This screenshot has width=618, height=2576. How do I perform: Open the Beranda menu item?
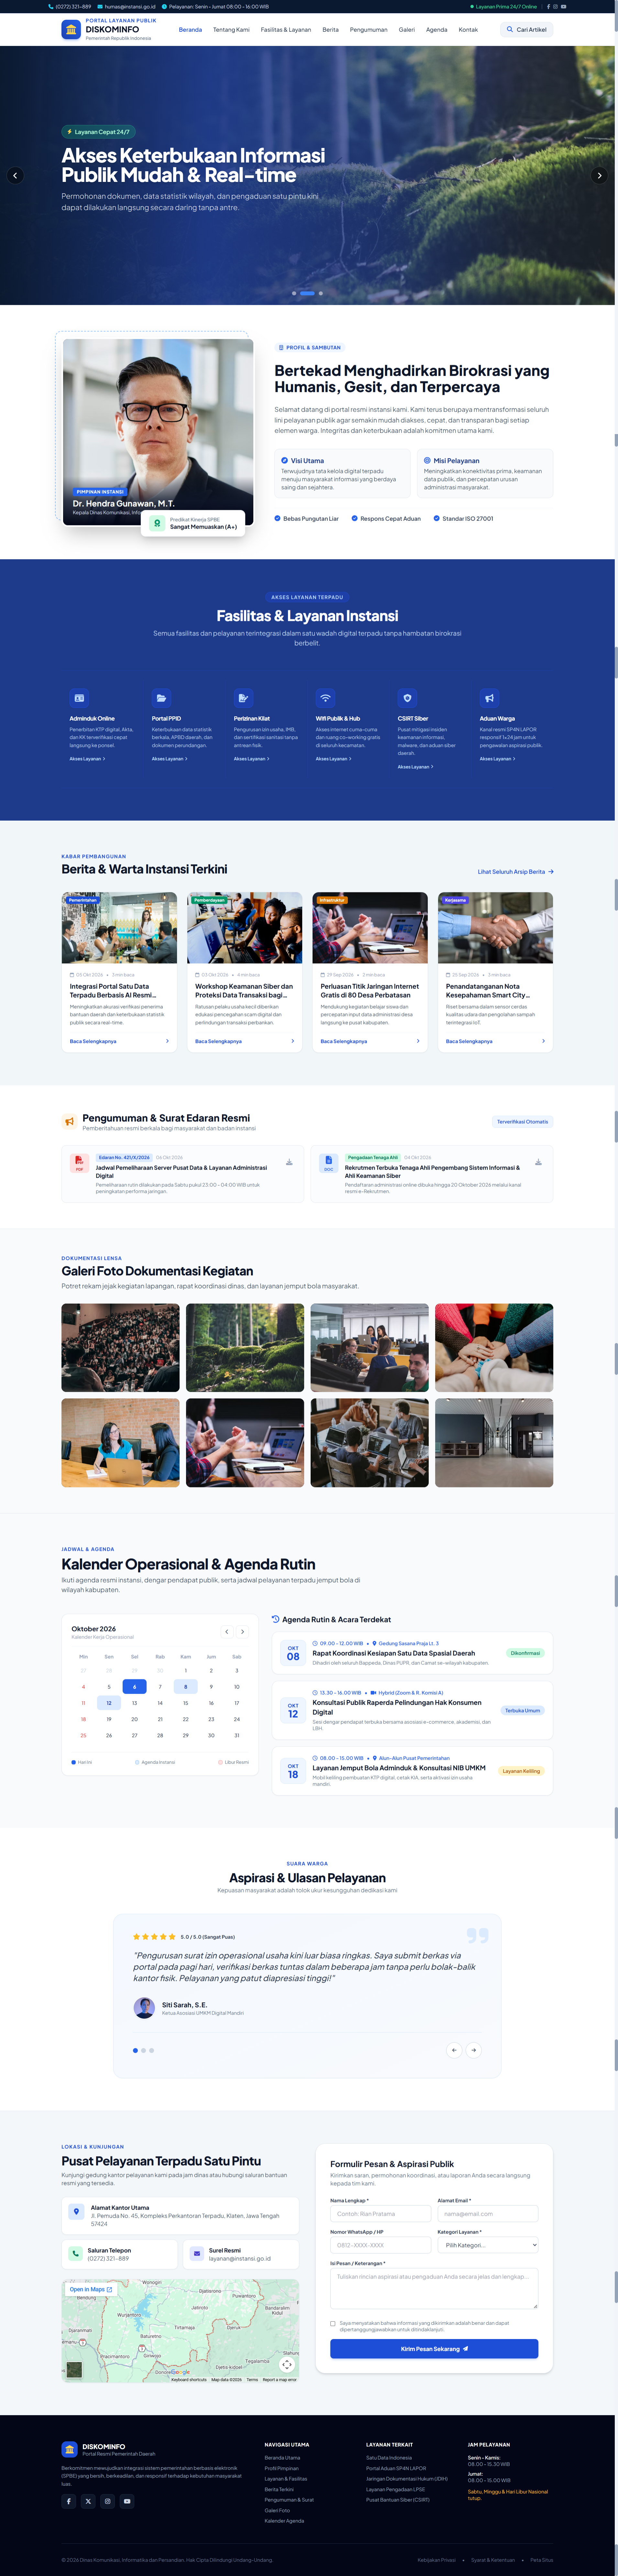coord(190,30)
